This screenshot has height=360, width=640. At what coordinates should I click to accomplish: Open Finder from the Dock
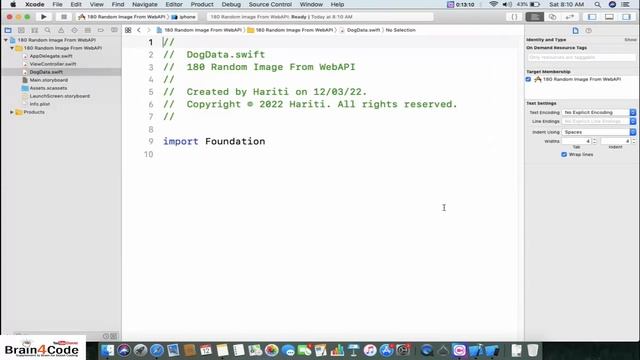108,351
